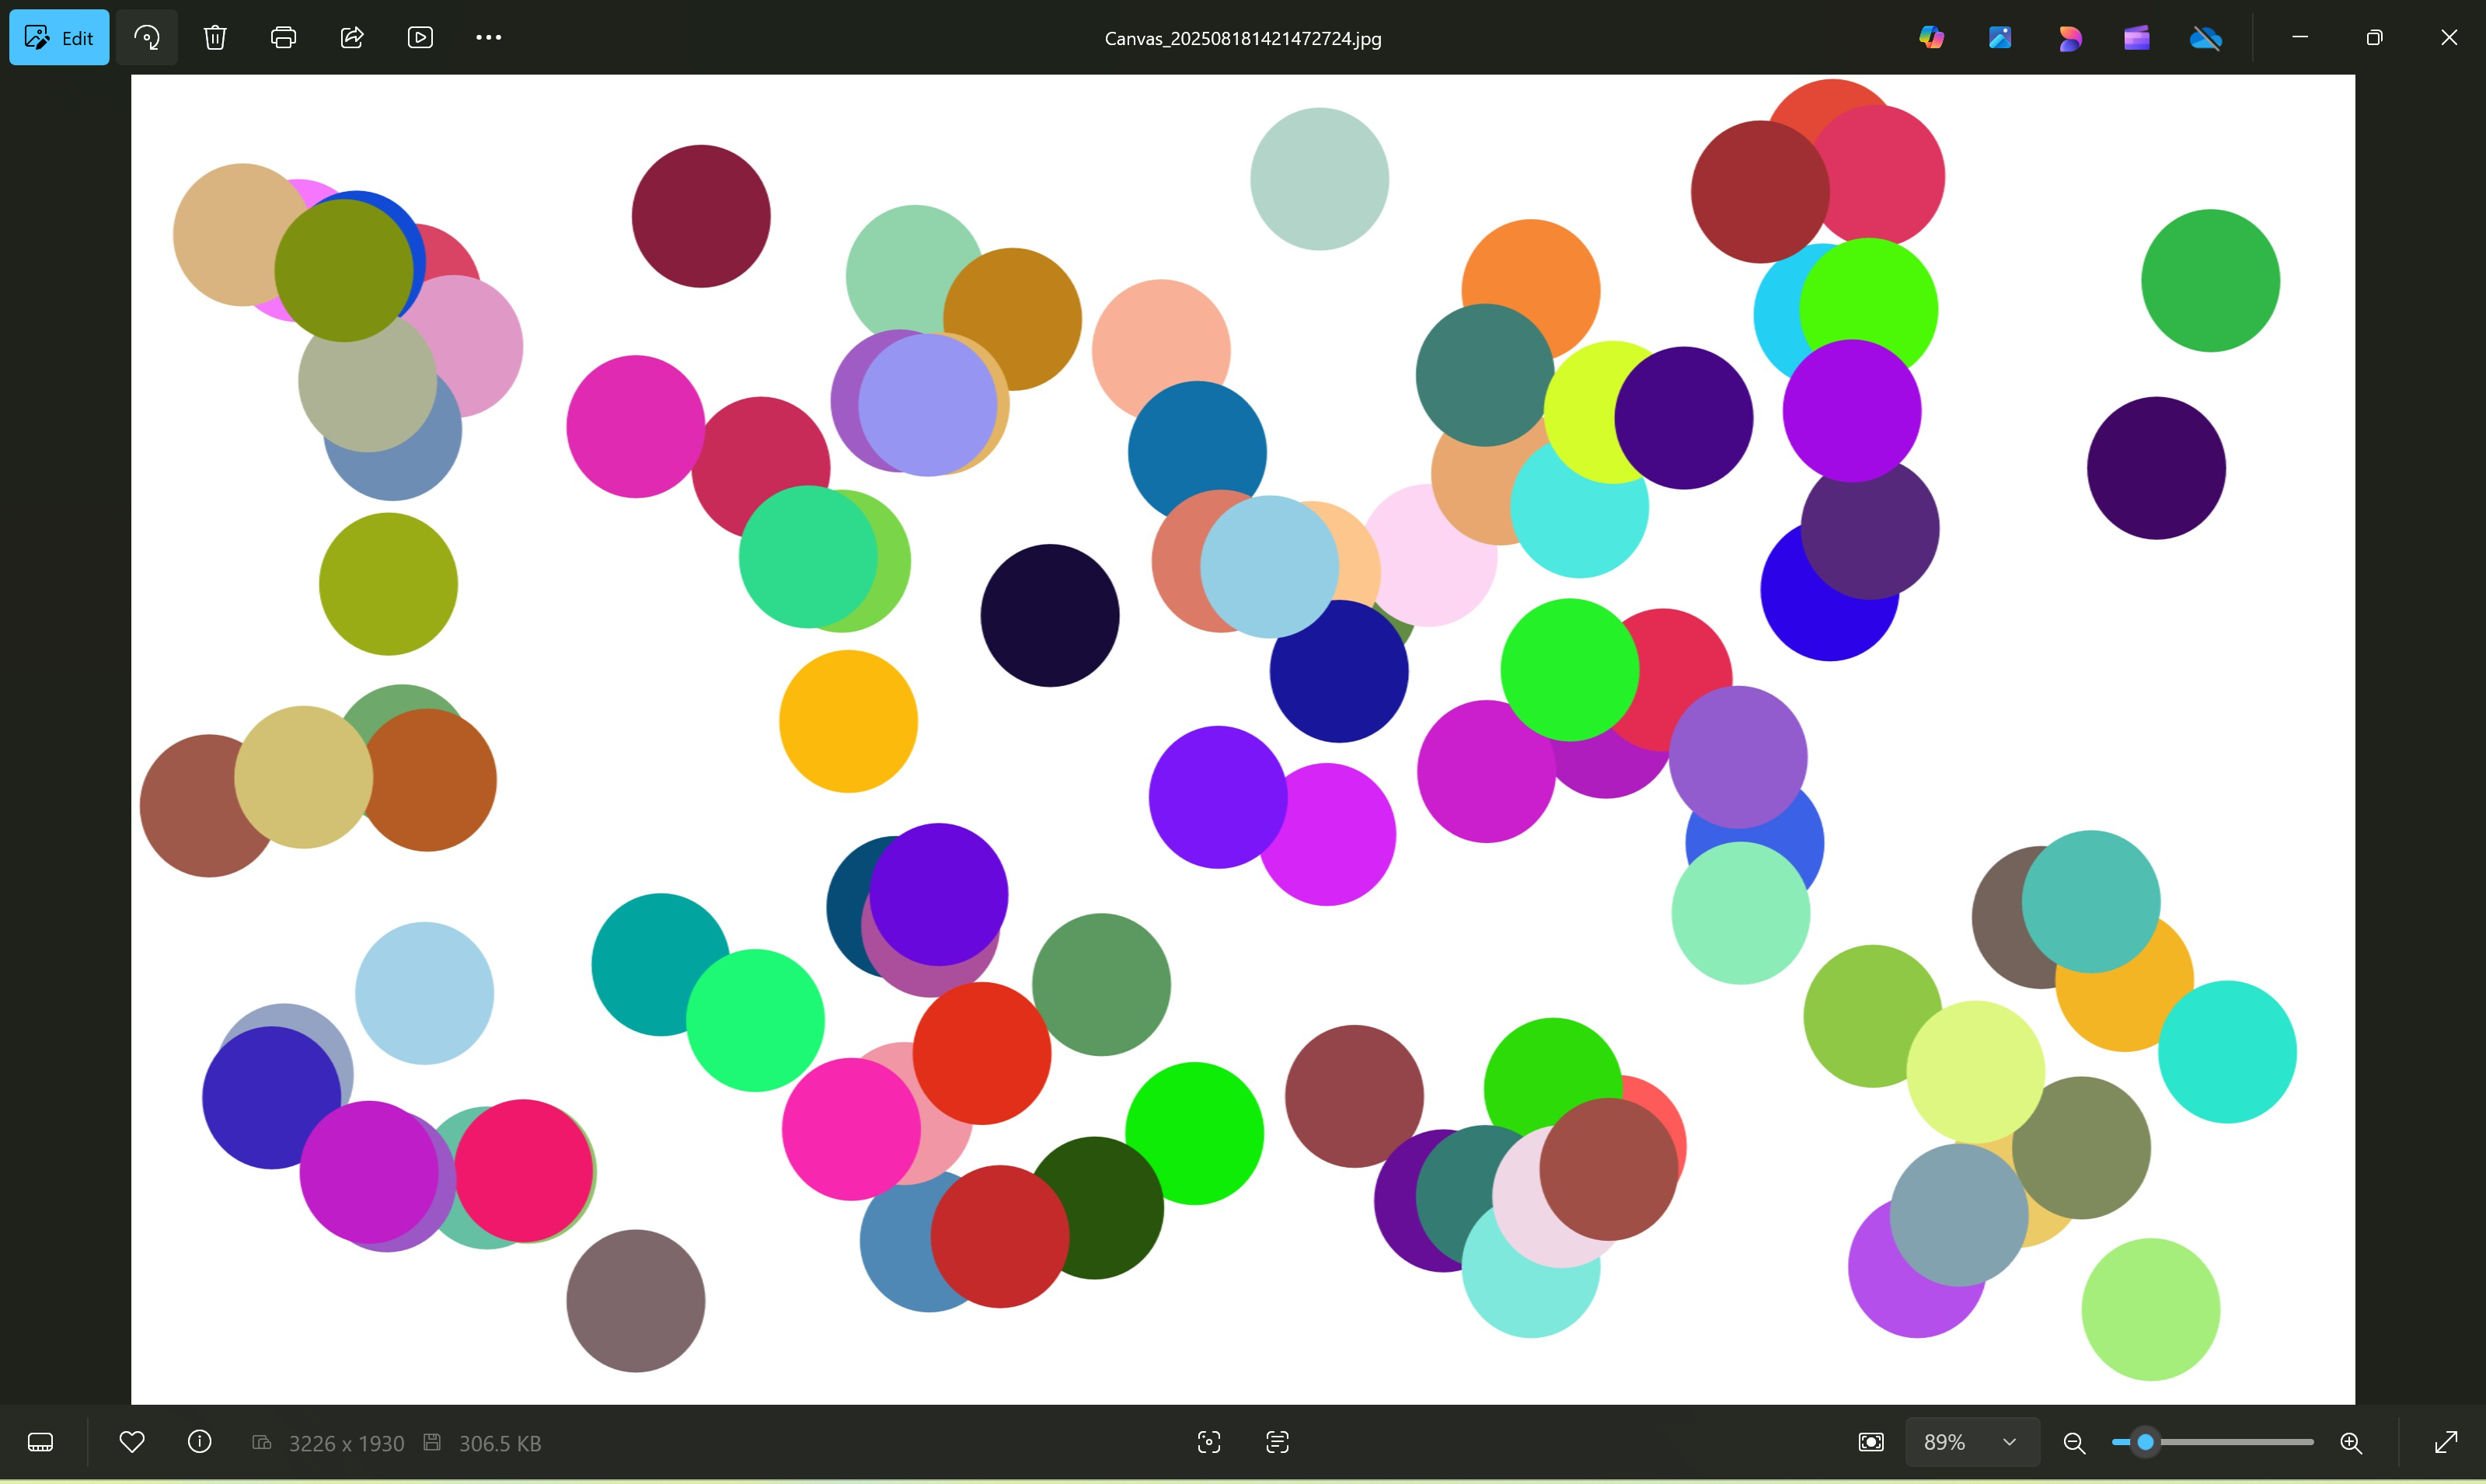Click the Edit image button
This screenshot has width=2486, height=1484.
pyautogui.click(x=59, y=38)
